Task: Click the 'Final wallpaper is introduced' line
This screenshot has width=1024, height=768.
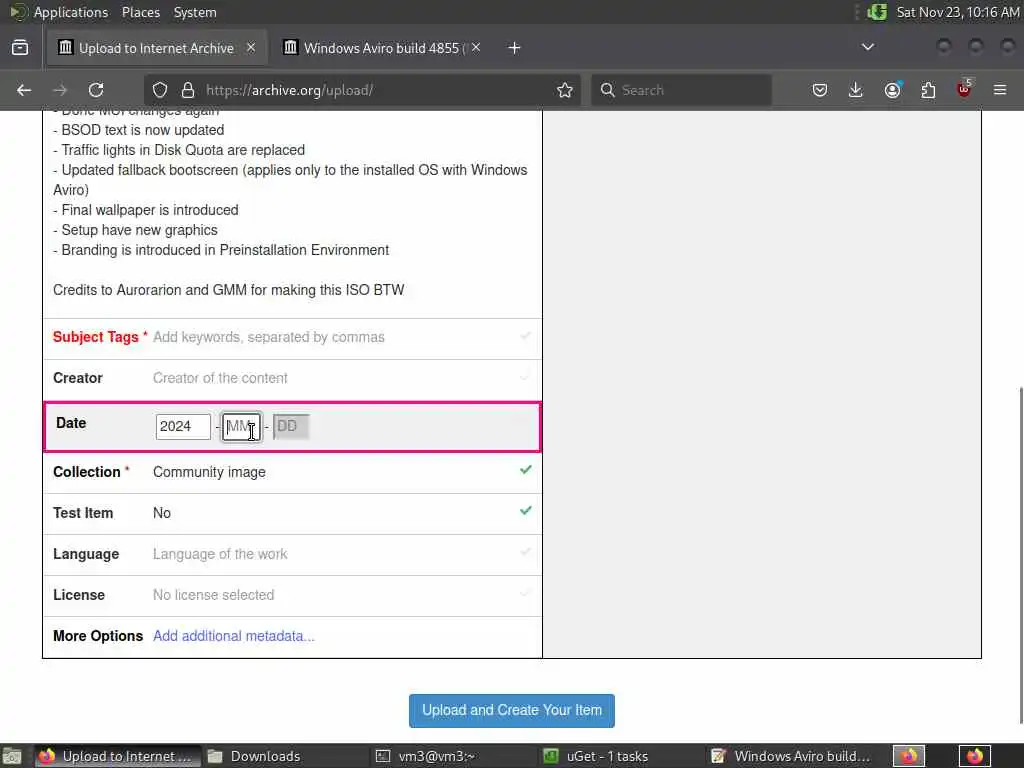Action: click(x=146, y=210)
